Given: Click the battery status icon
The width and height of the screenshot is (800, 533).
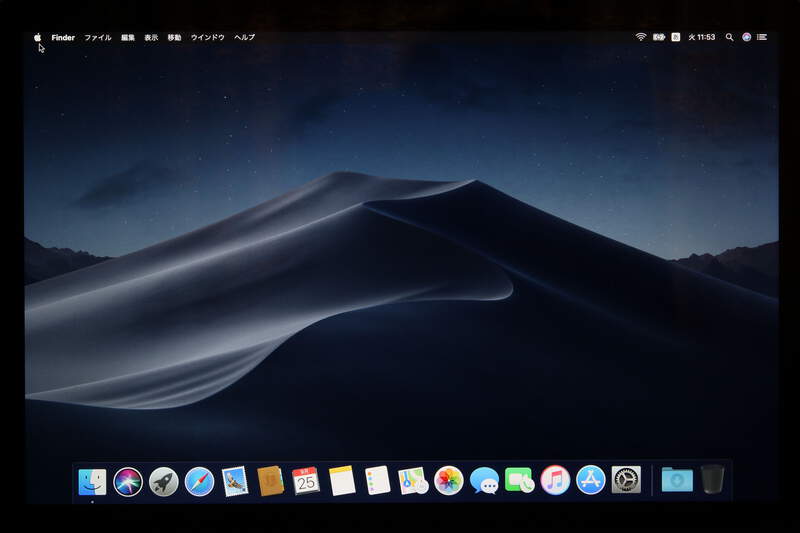Looking at the screenshot, I should pyautogui.click(x=659, y=37).
